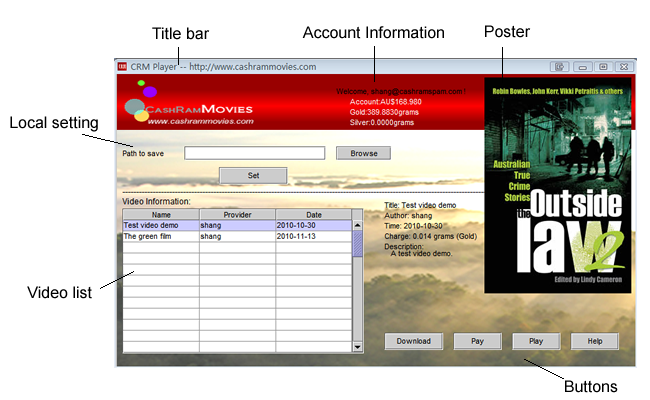Click the 'Charge: 0.014 grams (Gold)' text
Image resolution: width=650 pixels, height=400 pixels.
click(x=430, y=236)
